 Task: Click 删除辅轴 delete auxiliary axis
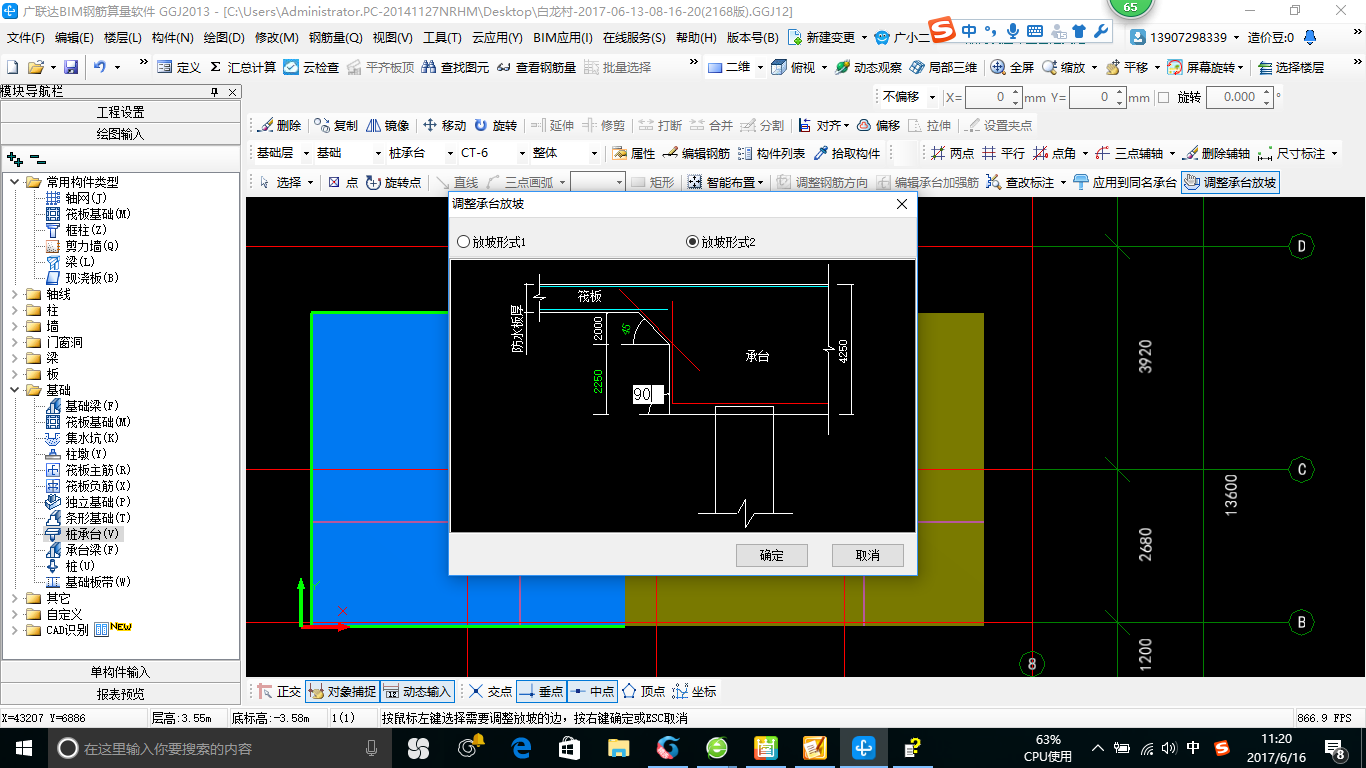(x=1216, y=153)
